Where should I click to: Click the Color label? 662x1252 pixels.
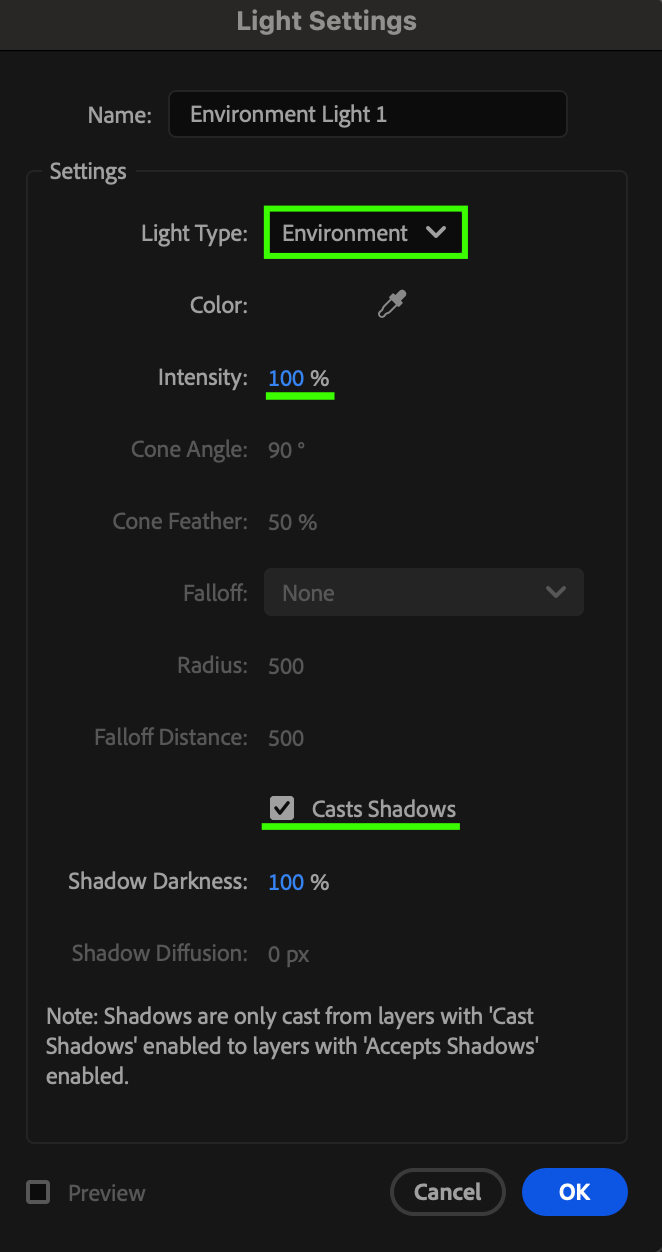click(x=218, y=305)
